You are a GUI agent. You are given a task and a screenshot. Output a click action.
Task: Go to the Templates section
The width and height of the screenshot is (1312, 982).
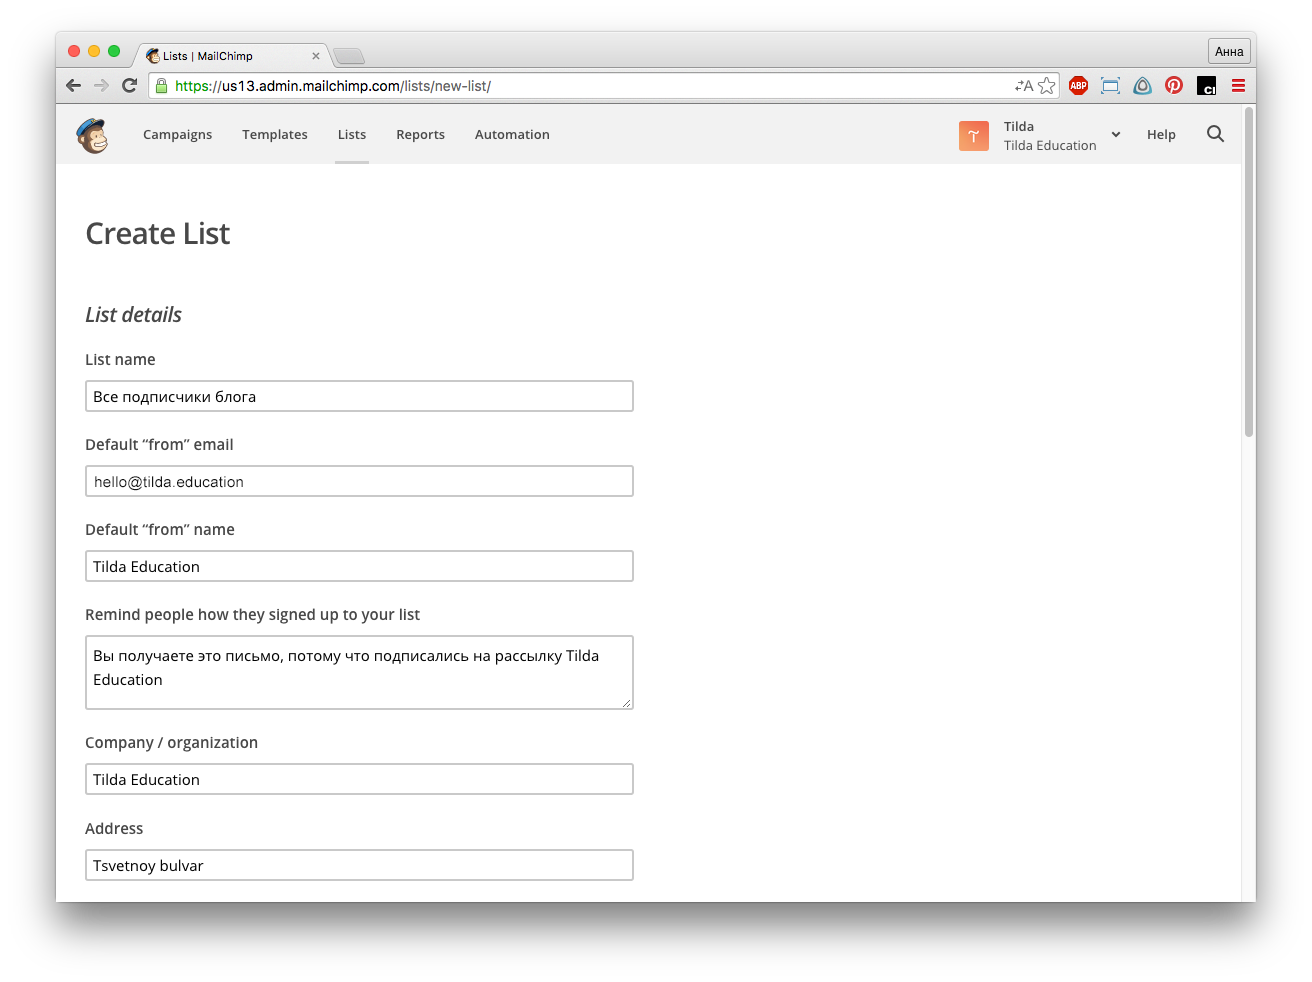[x=274, y=135]
